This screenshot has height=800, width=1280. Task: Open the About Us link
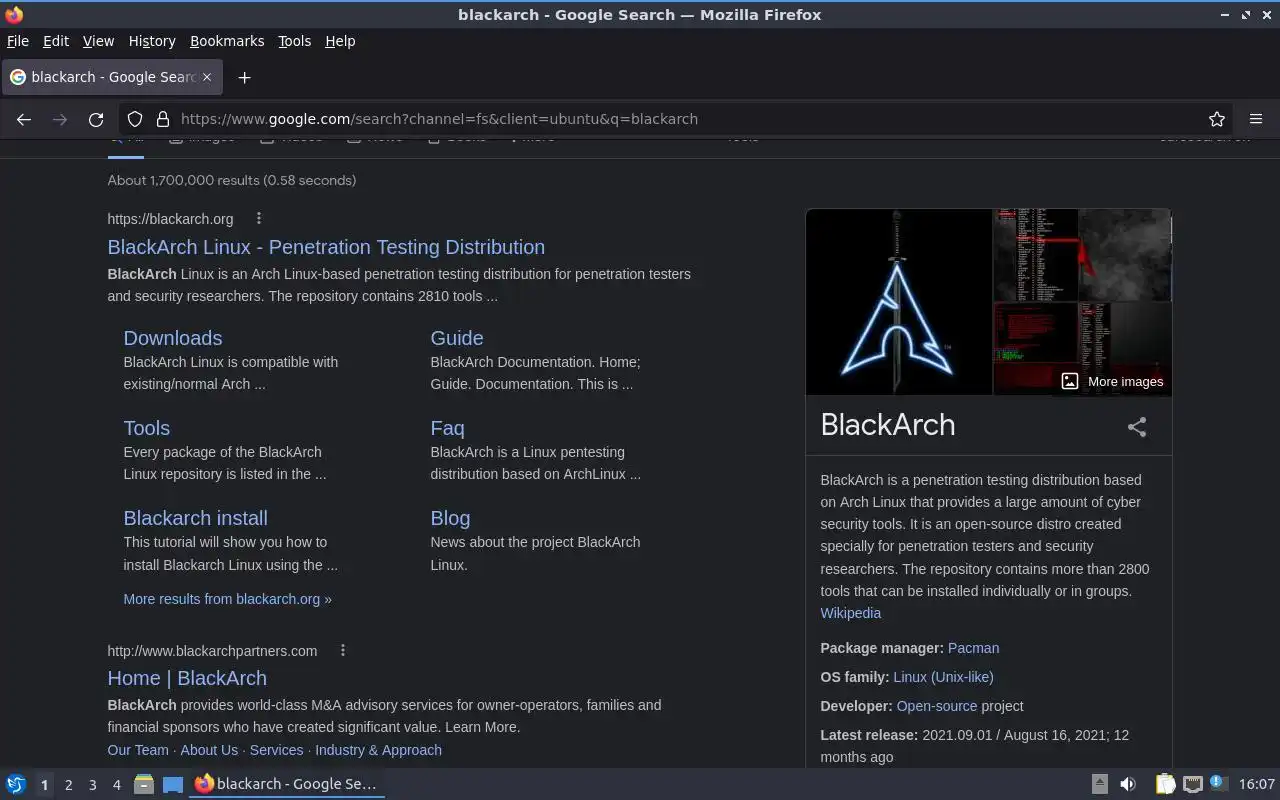click(x=209, y=750)
